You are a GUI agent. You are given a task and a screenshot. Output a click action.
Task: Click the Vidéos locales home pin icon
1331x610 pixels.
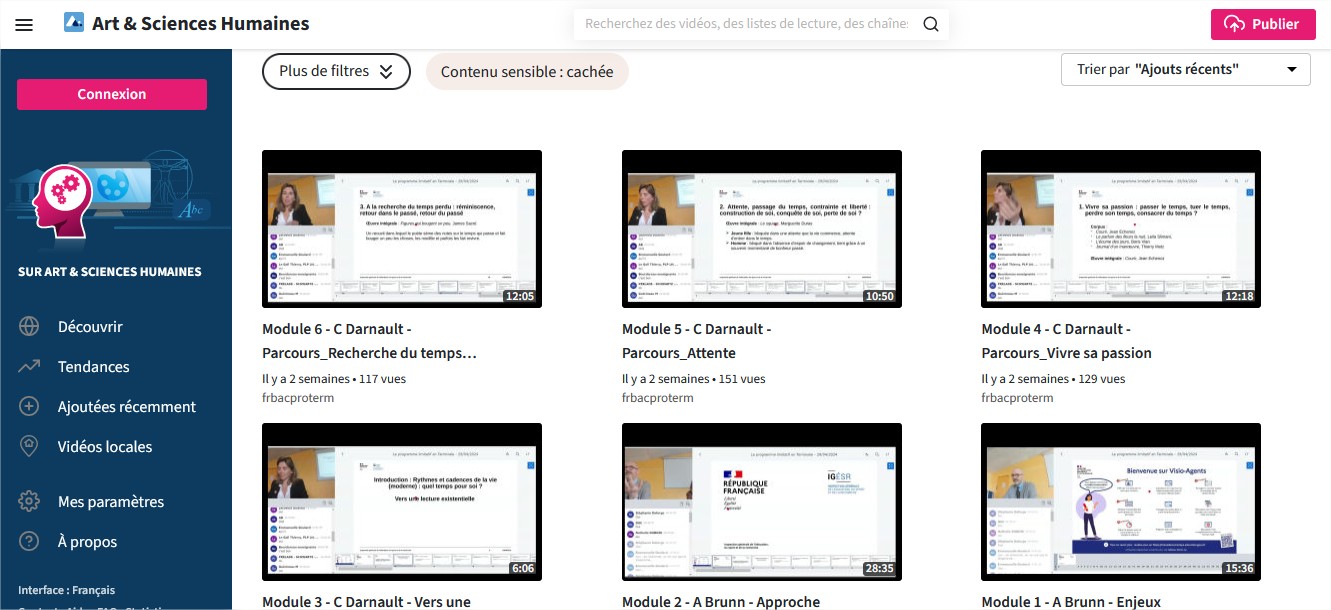(29, 447)
